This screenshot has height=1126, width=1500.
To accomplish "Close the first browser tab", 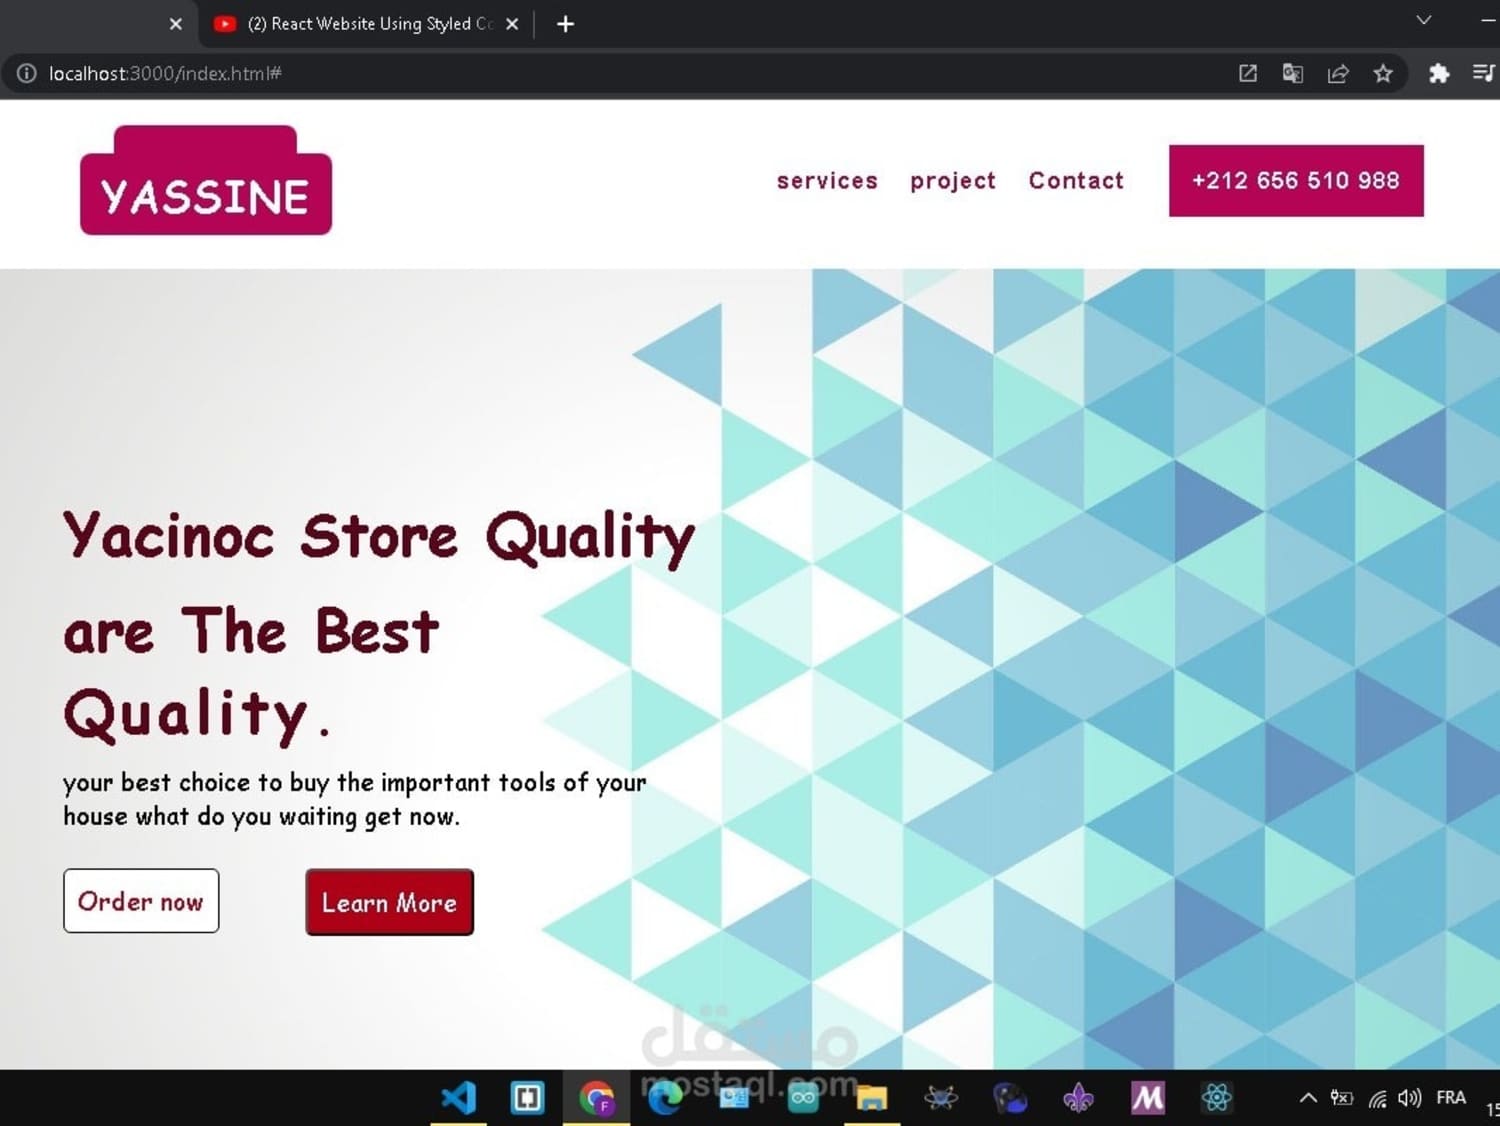I will [x=176, y=24].
